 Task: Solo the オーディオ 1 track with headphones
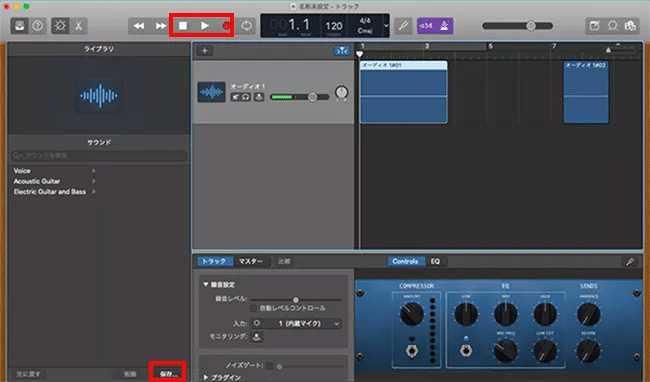point(246,97)
